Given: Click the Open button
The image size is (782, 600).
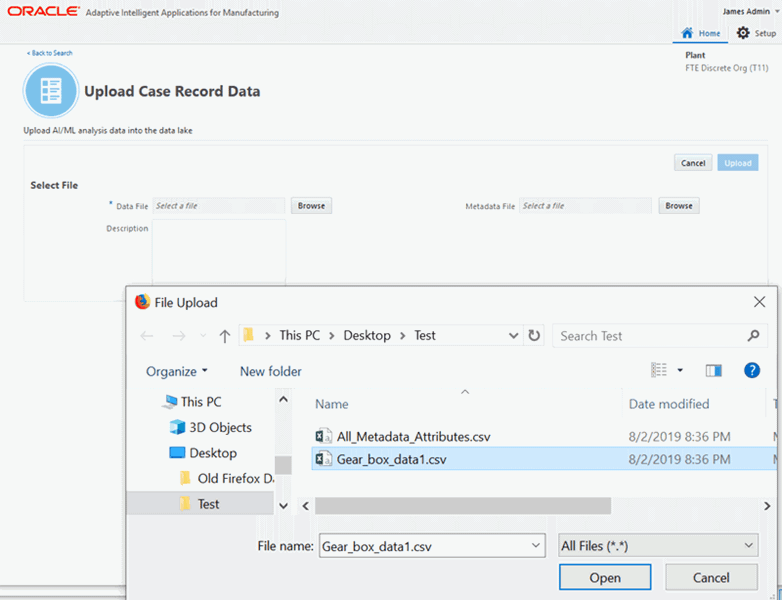Looking at the screenshot, I should coord(605,577).
